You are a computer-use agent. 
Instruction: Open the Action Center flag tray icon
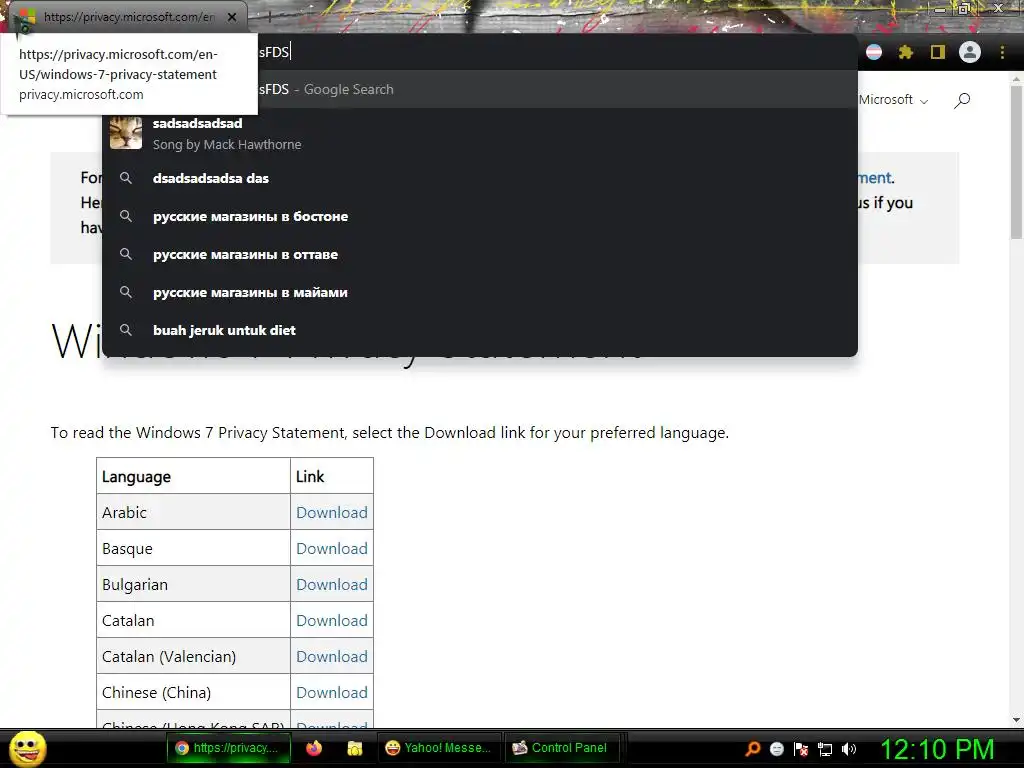[x=801, y=749]
